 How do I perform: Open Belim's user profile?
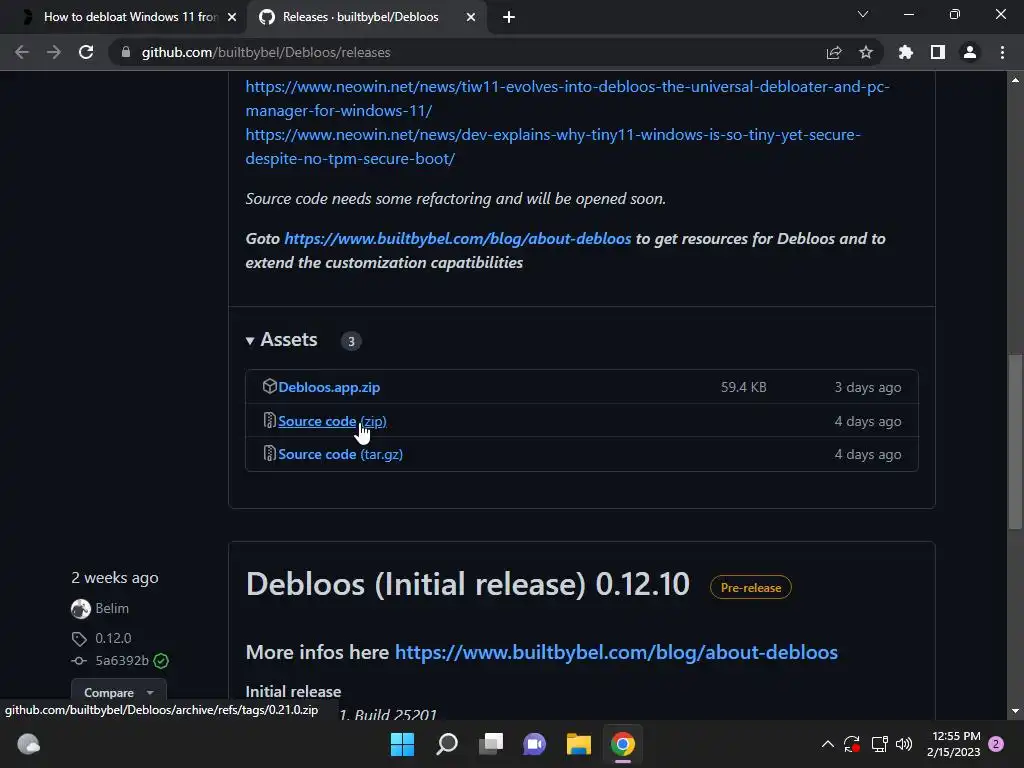[x=112, y=608]
